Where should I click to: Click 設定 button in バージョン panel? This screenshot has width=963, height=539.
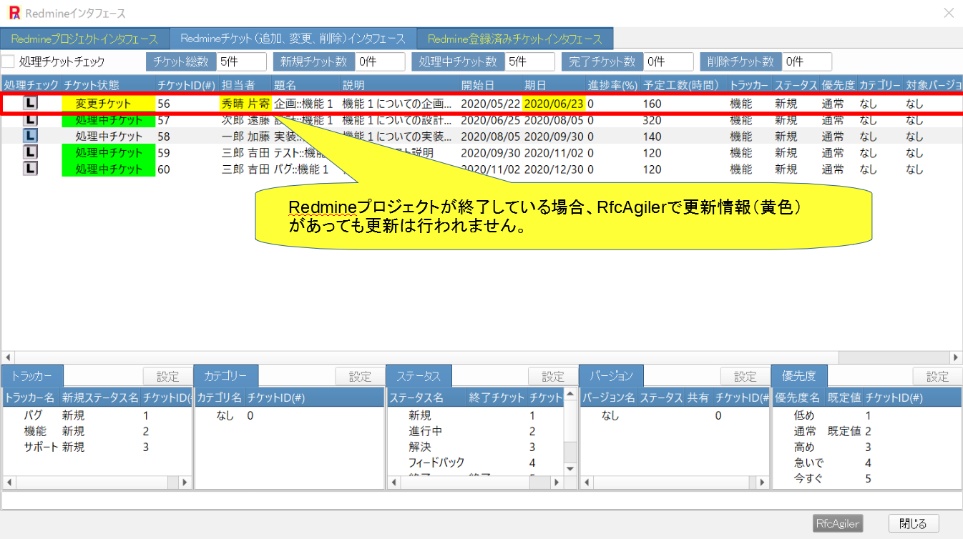[745, 376]
